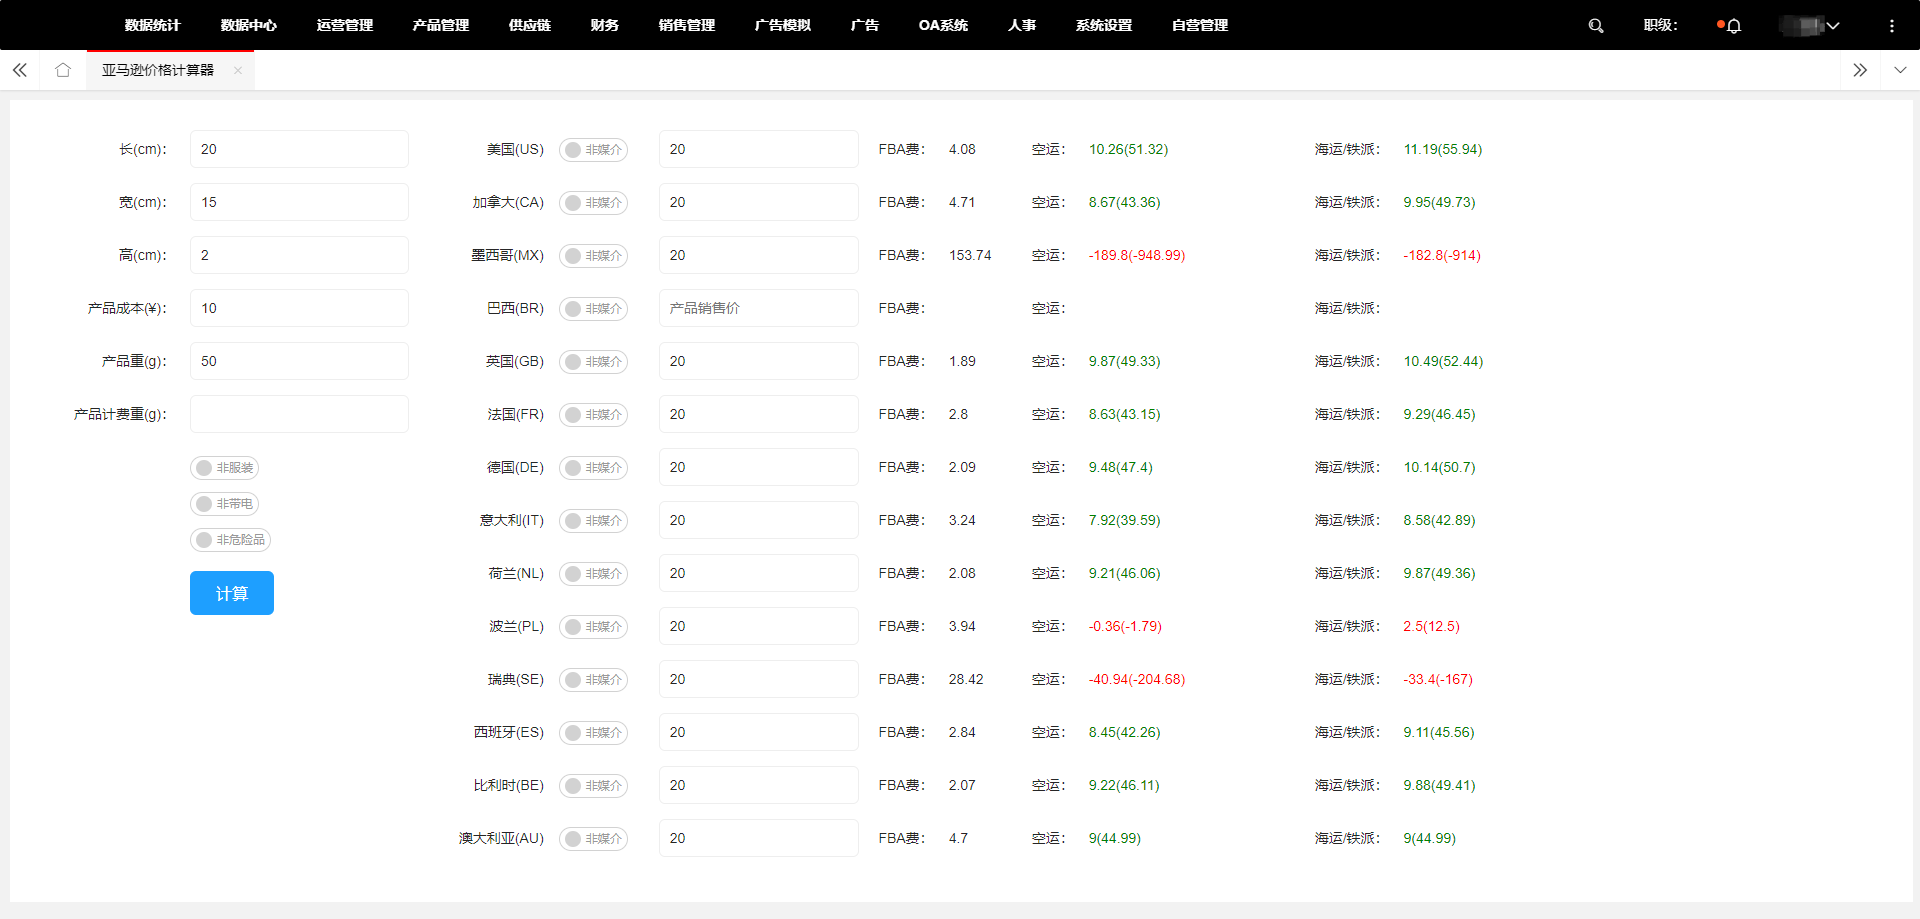Expand the tab options dropdown arrow
The height and width of the screenshot is (919, 1920).
click(1900, 70)
